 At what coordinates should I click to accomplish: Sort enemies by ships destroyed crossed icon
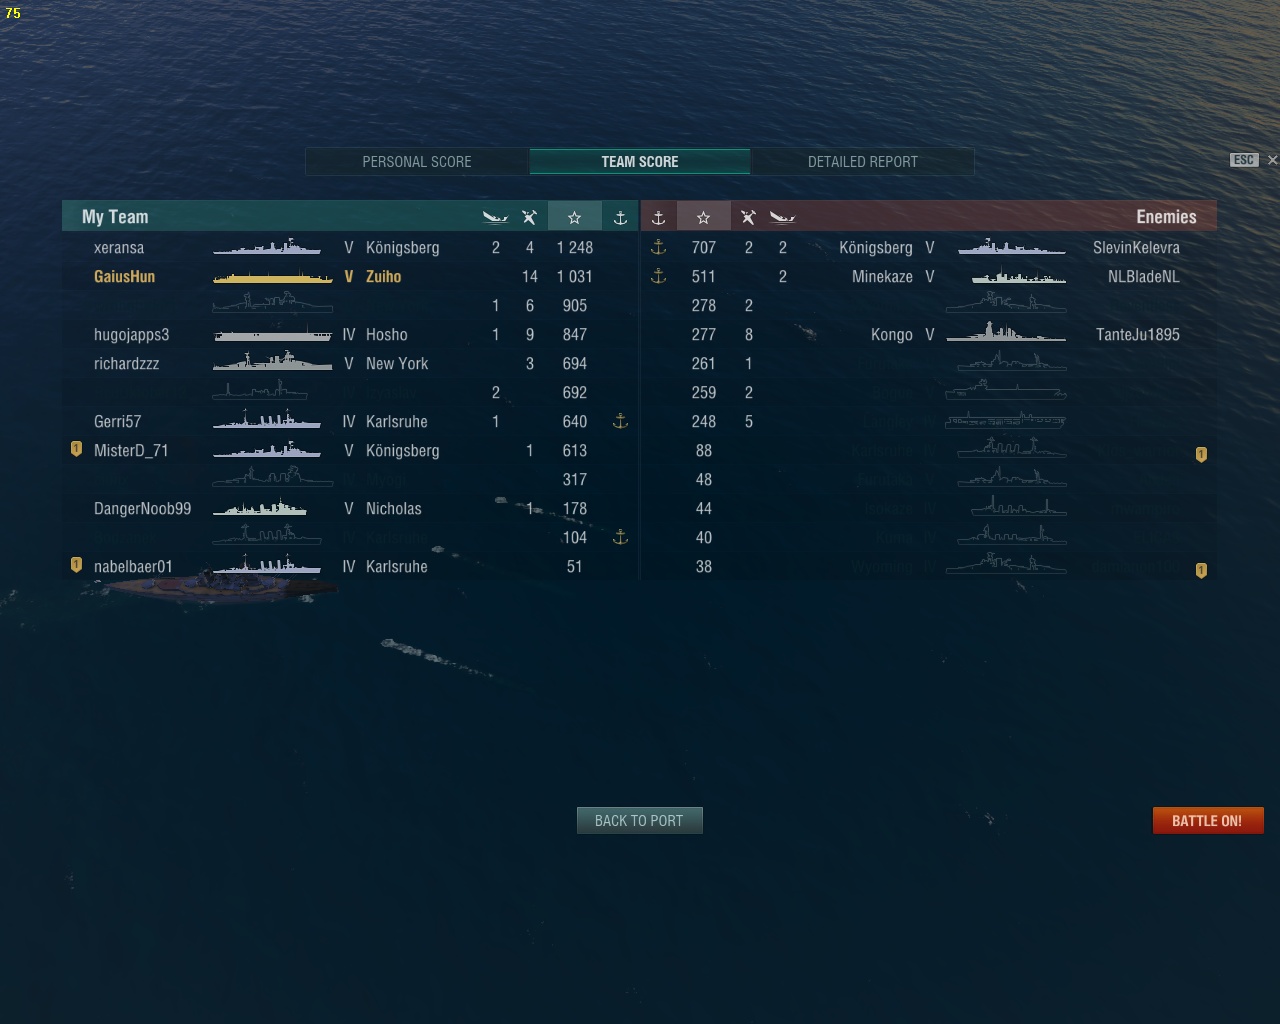tap(748, 217)
